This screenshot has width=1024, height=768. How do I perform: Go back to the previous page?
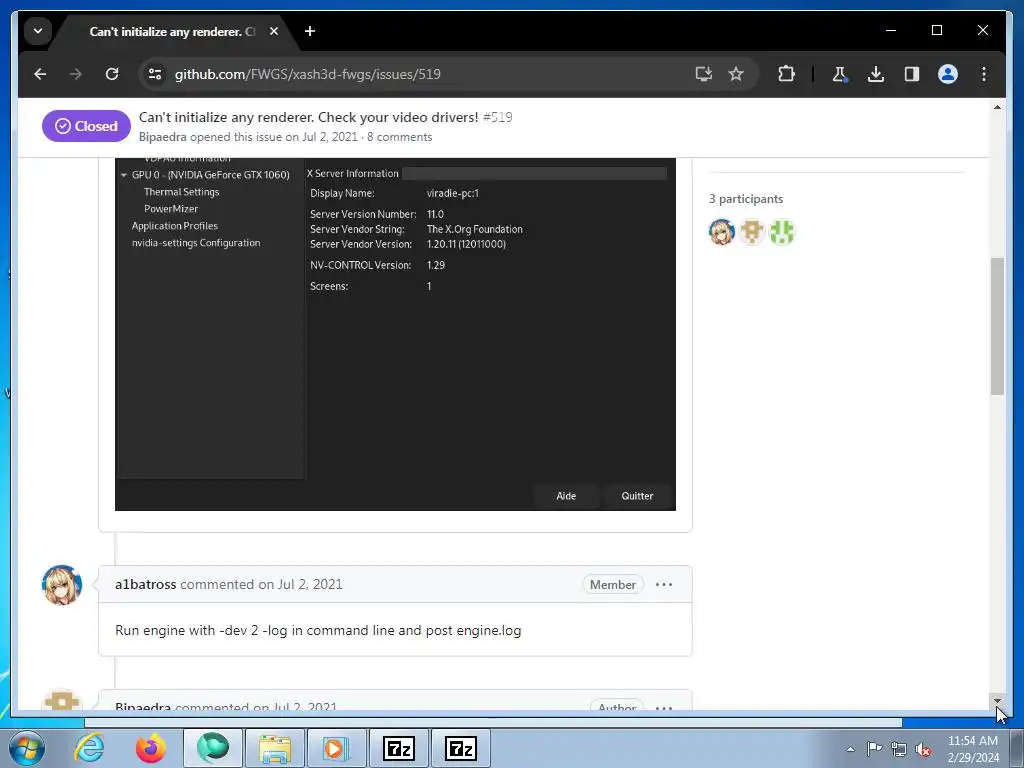pos(40,74)
